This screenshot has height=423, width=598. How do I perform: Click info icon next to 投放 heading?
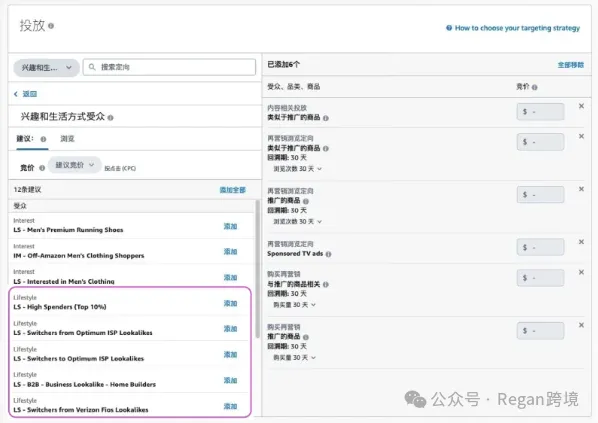[51, 26]
